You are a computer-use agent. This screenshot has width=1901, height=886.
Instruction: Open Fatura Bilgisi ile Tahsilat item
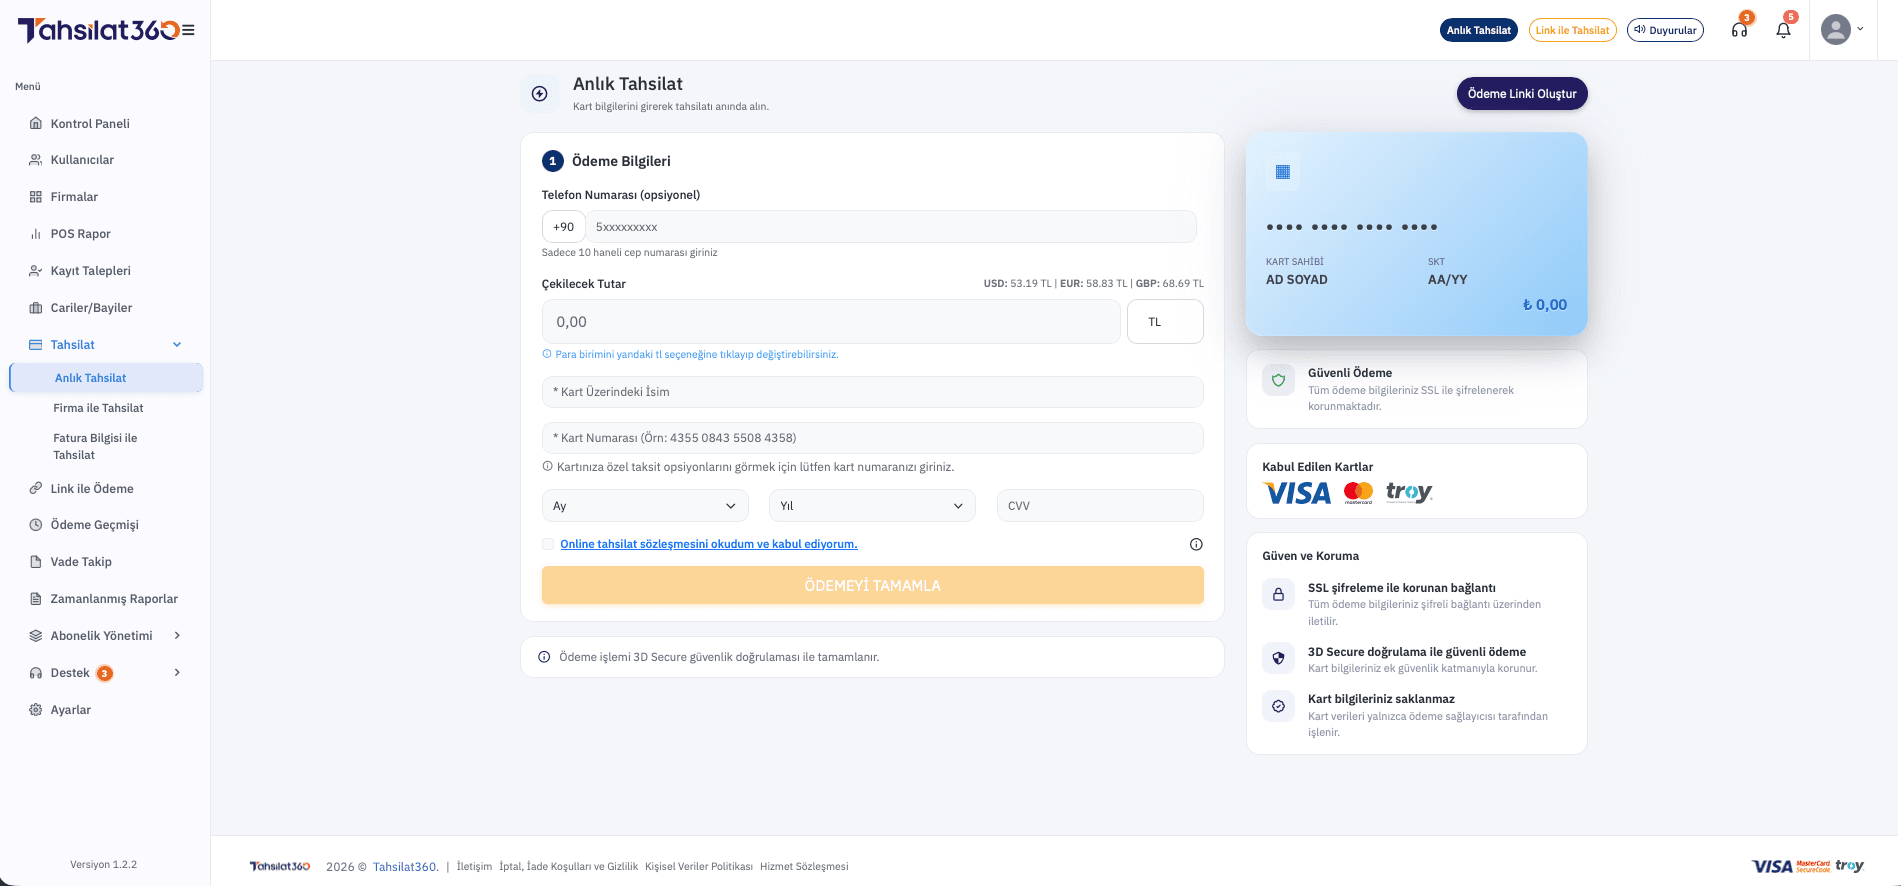coord(95,446)
